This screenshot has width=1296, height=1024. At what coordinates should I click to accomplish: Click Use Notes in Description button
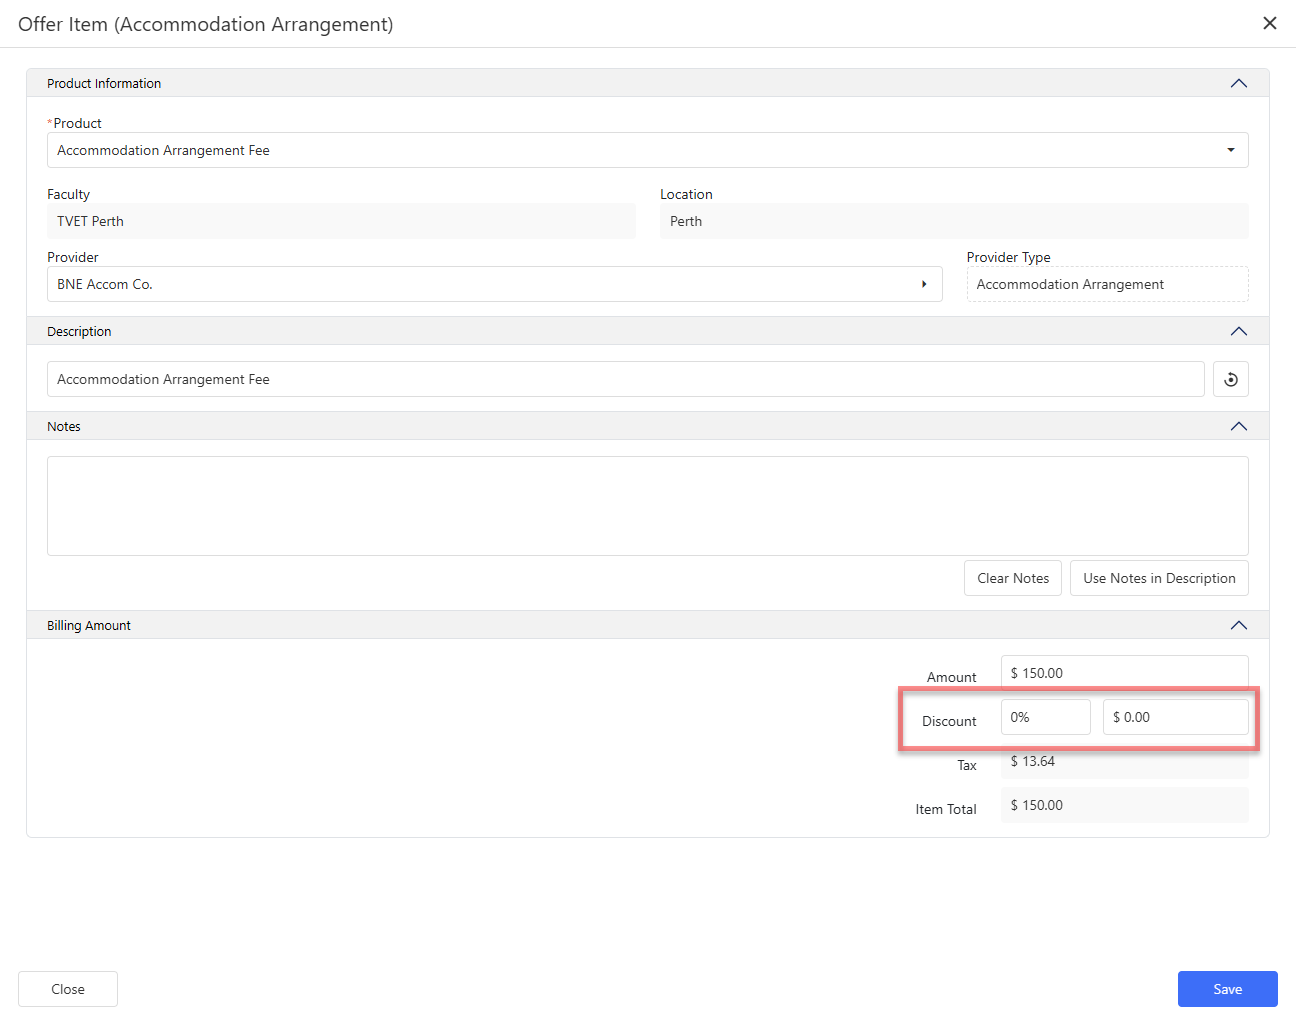(x=1159, y=578)
